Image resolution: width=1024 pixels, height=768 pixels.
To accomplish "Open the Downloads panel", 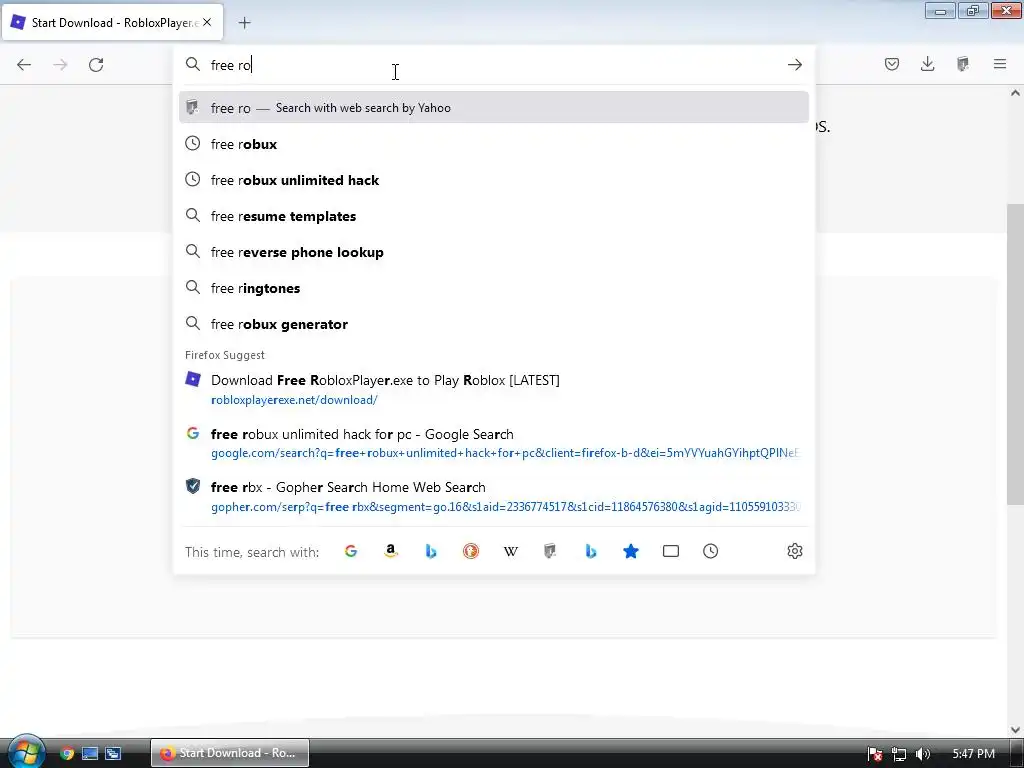I will click(x=927, y=64).
